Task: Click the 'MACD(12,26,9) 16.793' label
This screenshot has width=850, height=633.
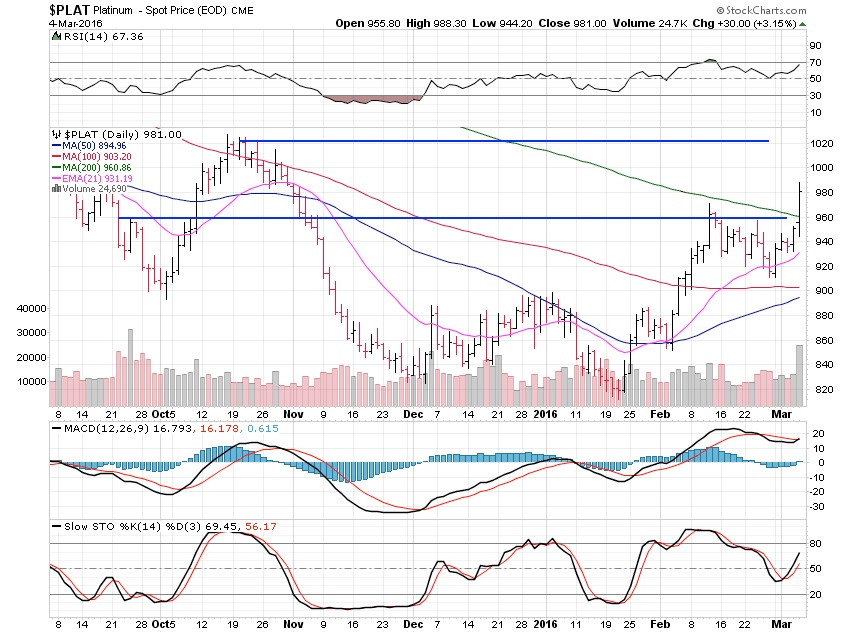Action: pos(128,428)
